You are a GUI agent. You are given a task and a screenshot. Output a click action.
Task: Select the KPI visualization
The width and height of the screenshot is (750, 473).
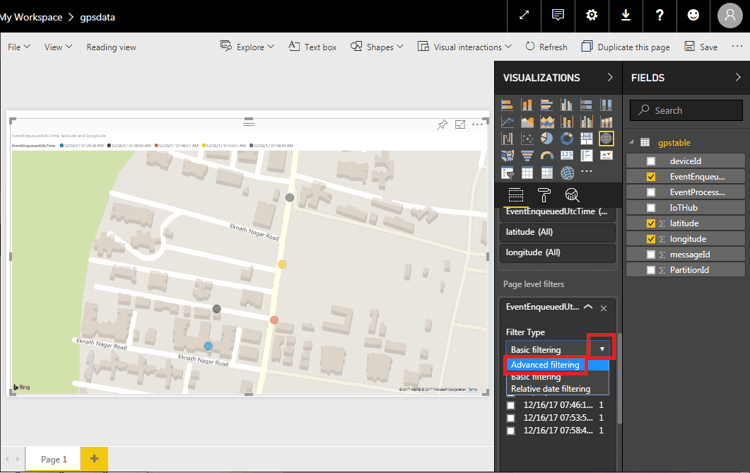point(607,155)
